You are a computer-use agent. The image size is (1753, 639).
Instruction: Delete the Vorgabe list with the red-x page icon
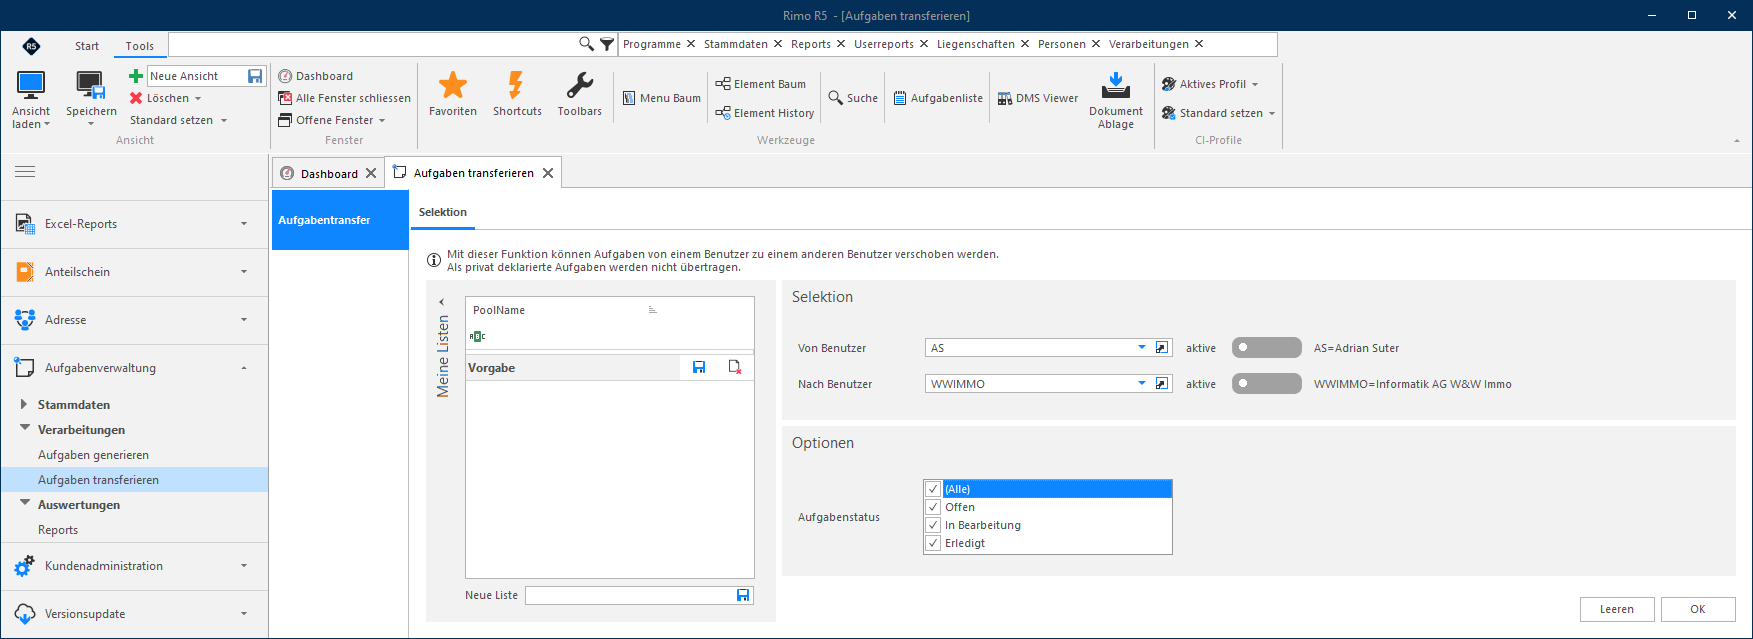pos(735,368)
